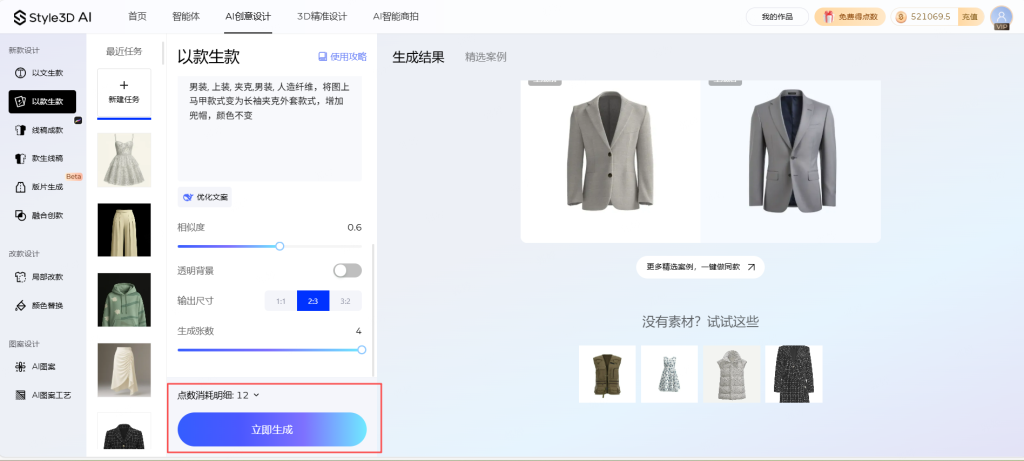Select the 以文生款 sidebar icon
Viewport: 1024px width, 461px height.
[20, 72]
